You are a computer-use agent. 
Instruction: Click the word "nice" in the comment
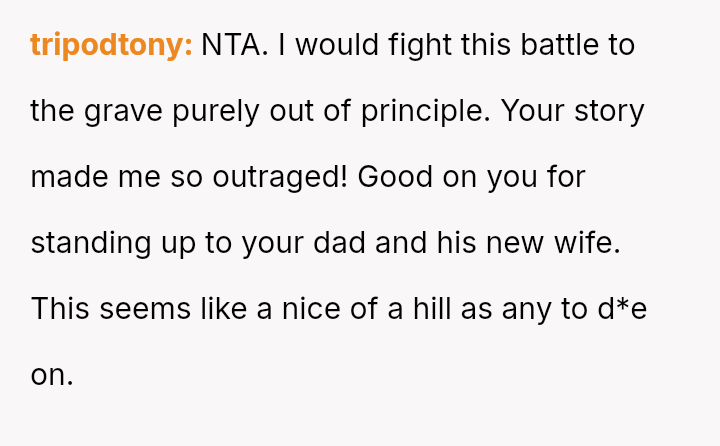[x=308, y=309]
